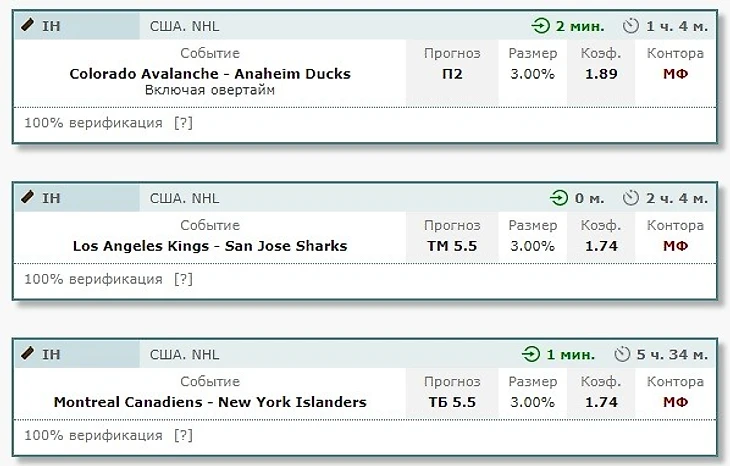The image size is (730, 466).
Task: Click the ТМ 5.5 forecast value
Action: [x=452, y=246]
